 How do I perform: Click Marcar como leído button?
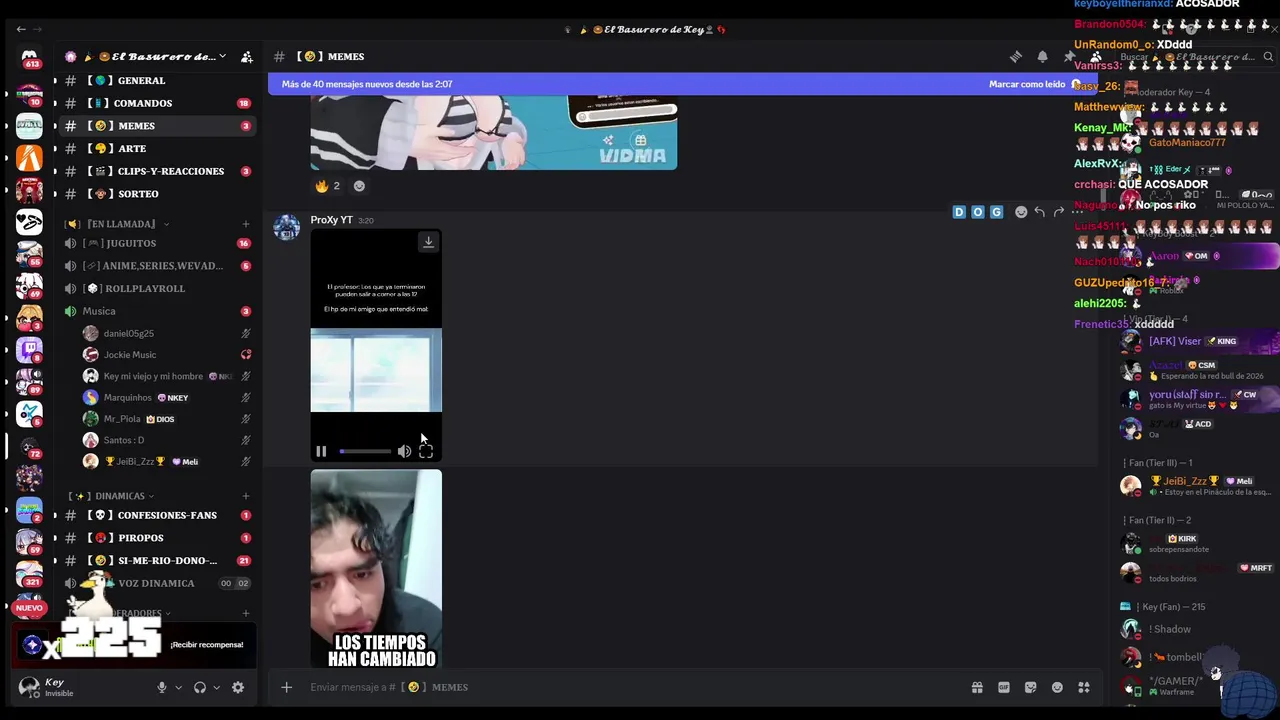coord(1034,84)
